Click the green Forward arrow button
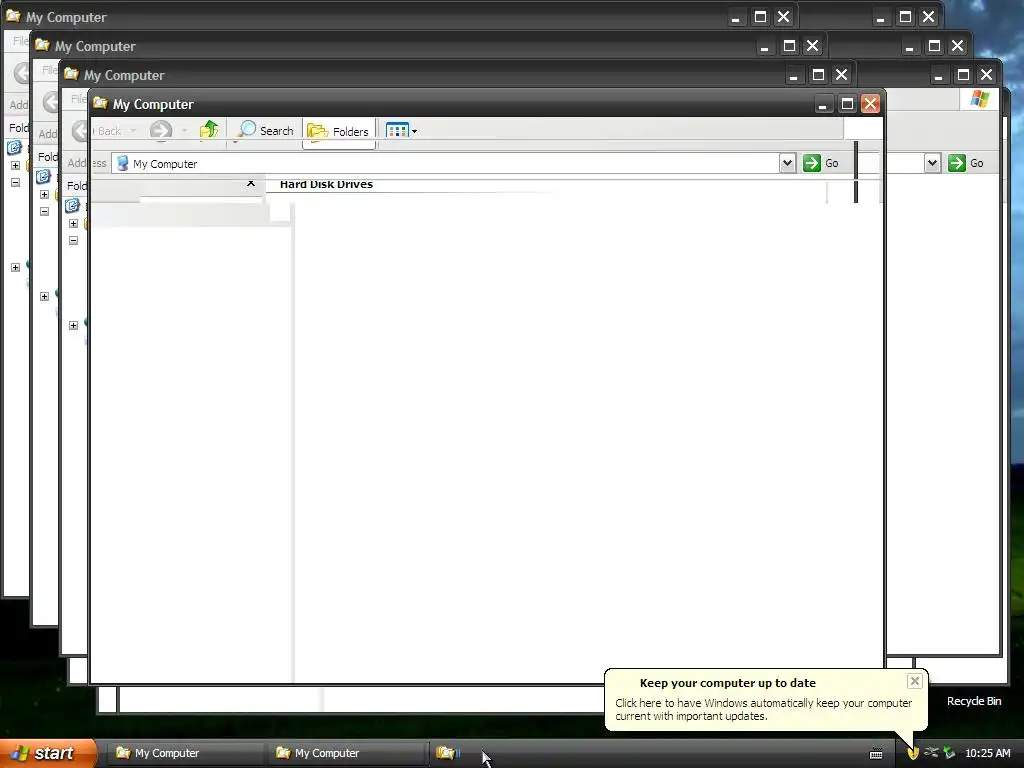This screenshot has width=1024, height=768. point(161,131)
